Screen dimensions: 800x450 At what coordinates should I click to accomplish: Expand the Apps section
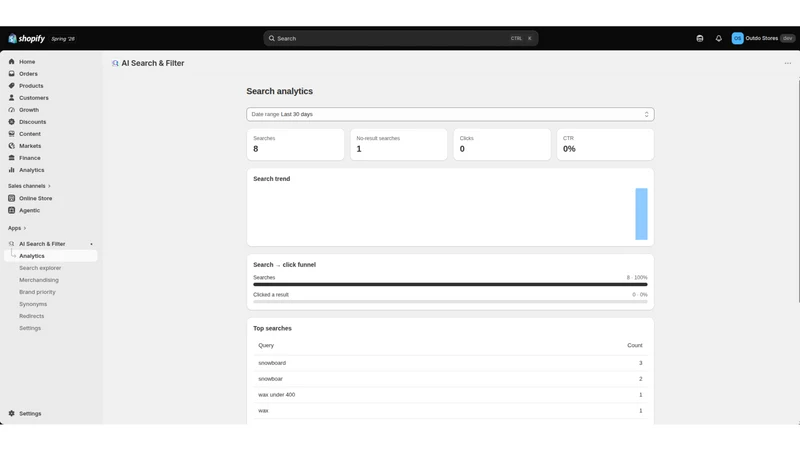tap(17, 228)
